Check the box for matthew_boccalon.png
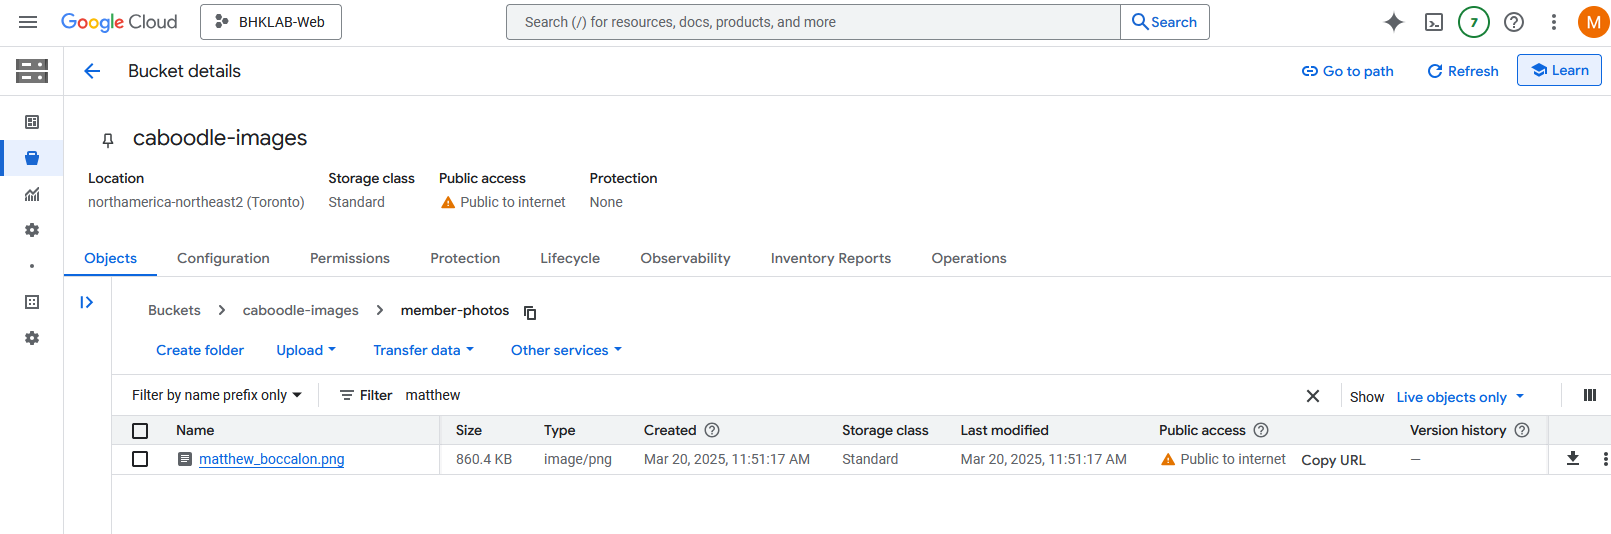 click(140, 459)
